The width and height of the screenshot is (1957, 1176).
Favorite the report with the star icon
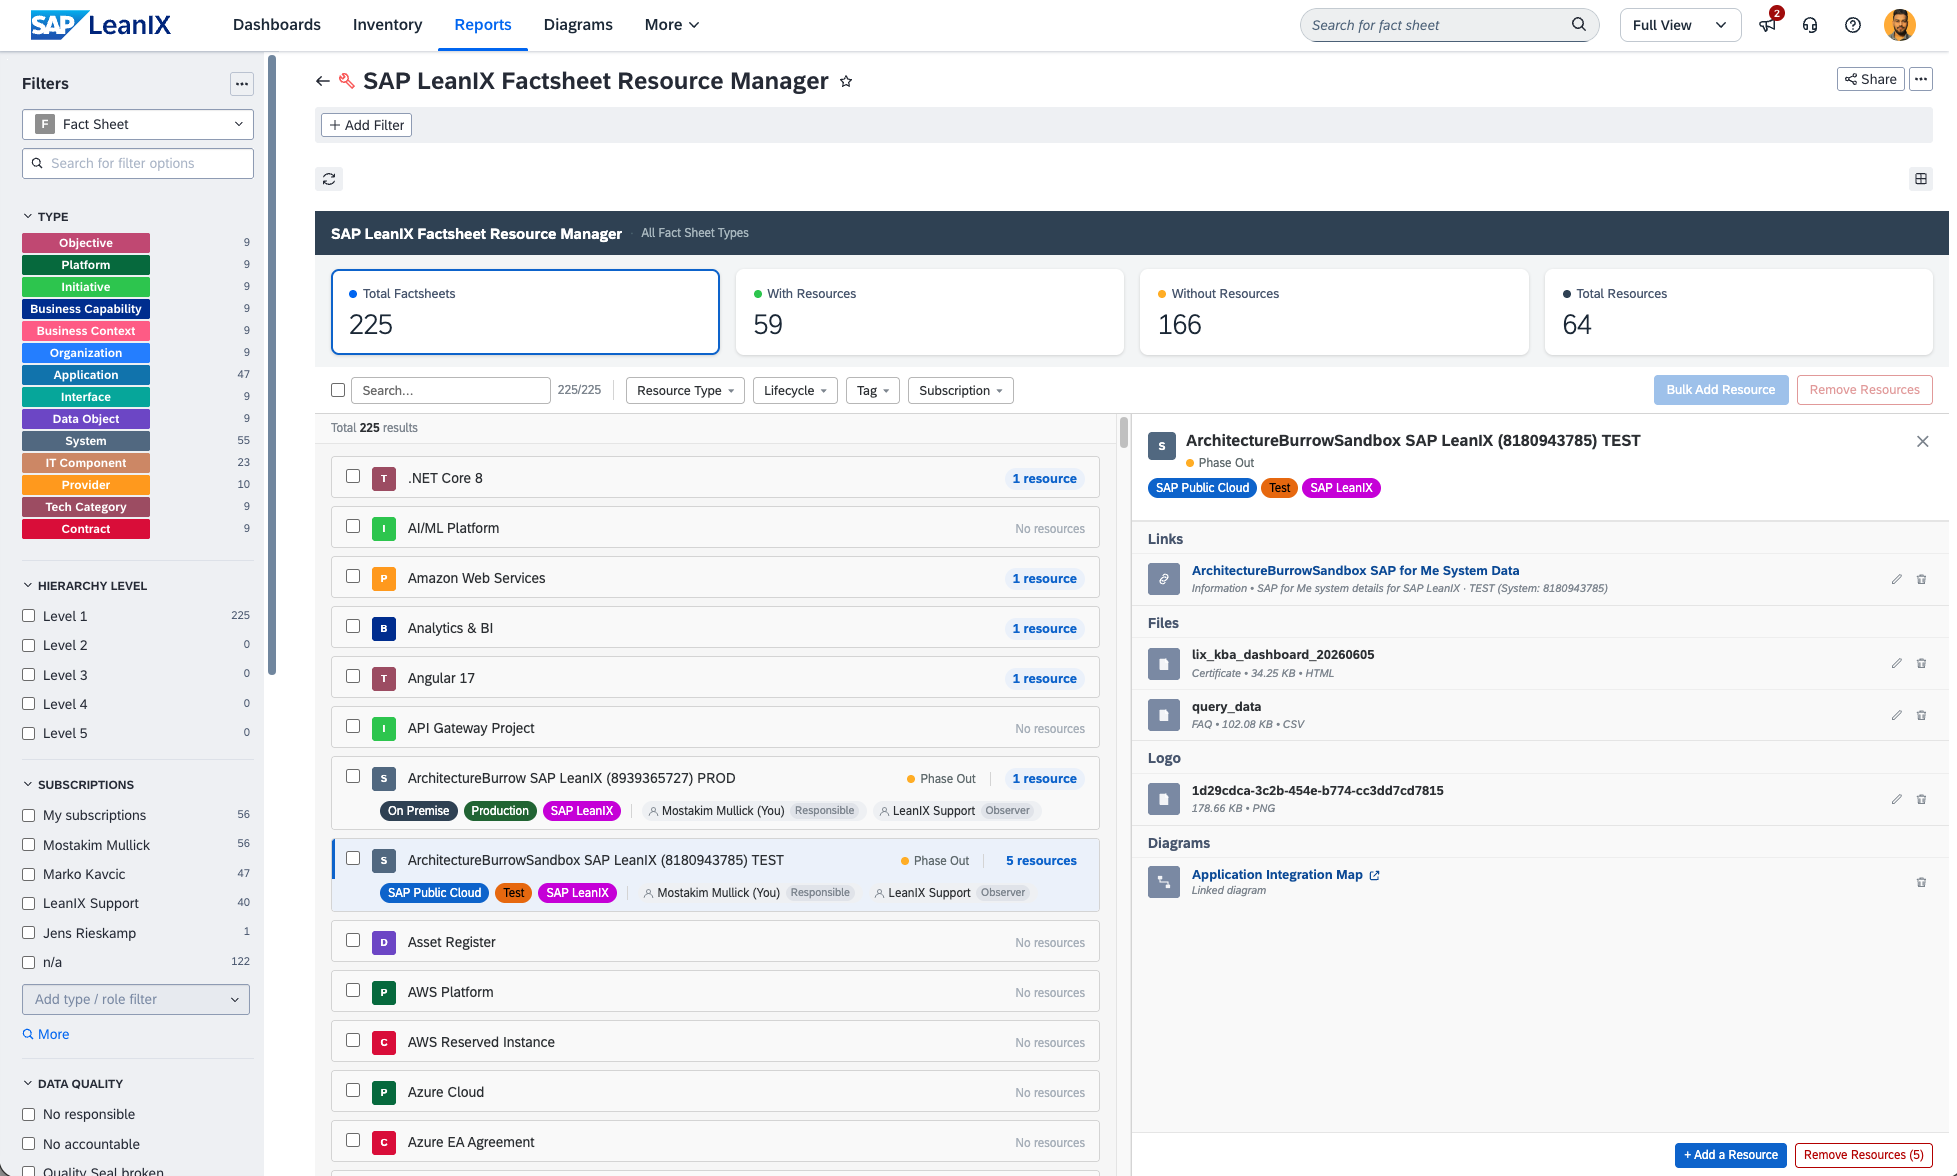pos(846,81)
